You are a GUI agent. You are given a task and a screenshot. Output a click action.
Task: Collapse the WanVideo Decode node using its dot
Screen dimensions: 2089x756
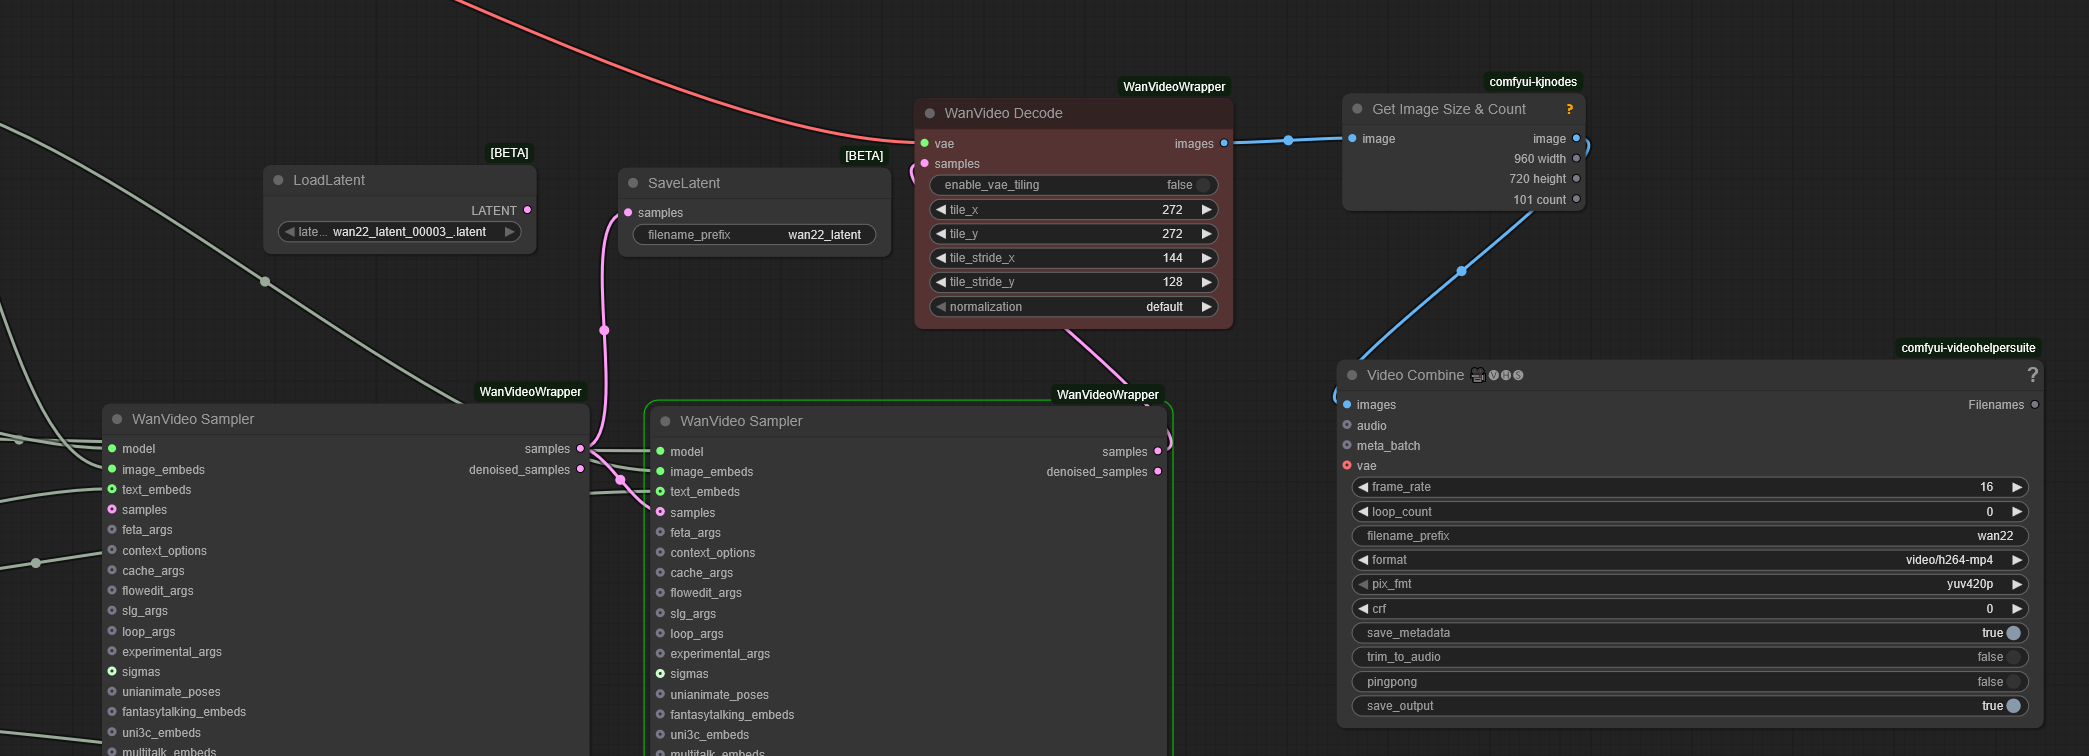pos(930,114)
